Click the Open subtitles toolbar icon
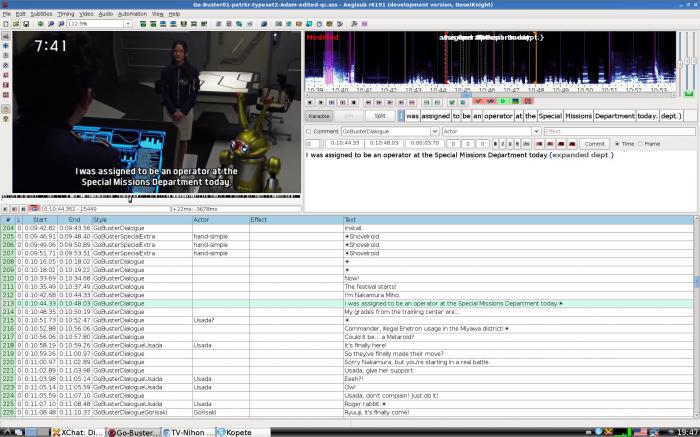The width and height of the screenshot is (700, 437). coord(16,24)
